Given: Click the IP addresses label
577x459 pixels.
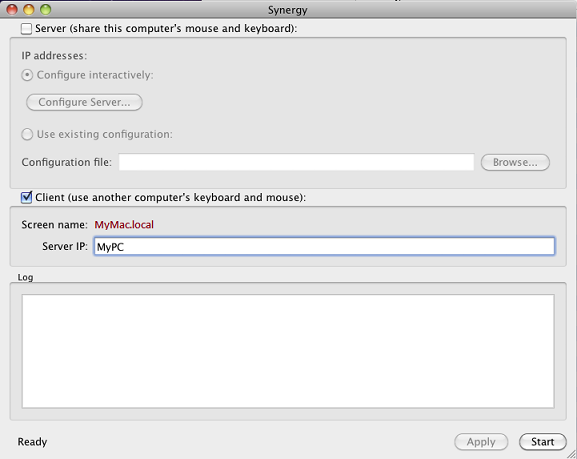Looking at the screenshot, I should [x=54, y=56].
